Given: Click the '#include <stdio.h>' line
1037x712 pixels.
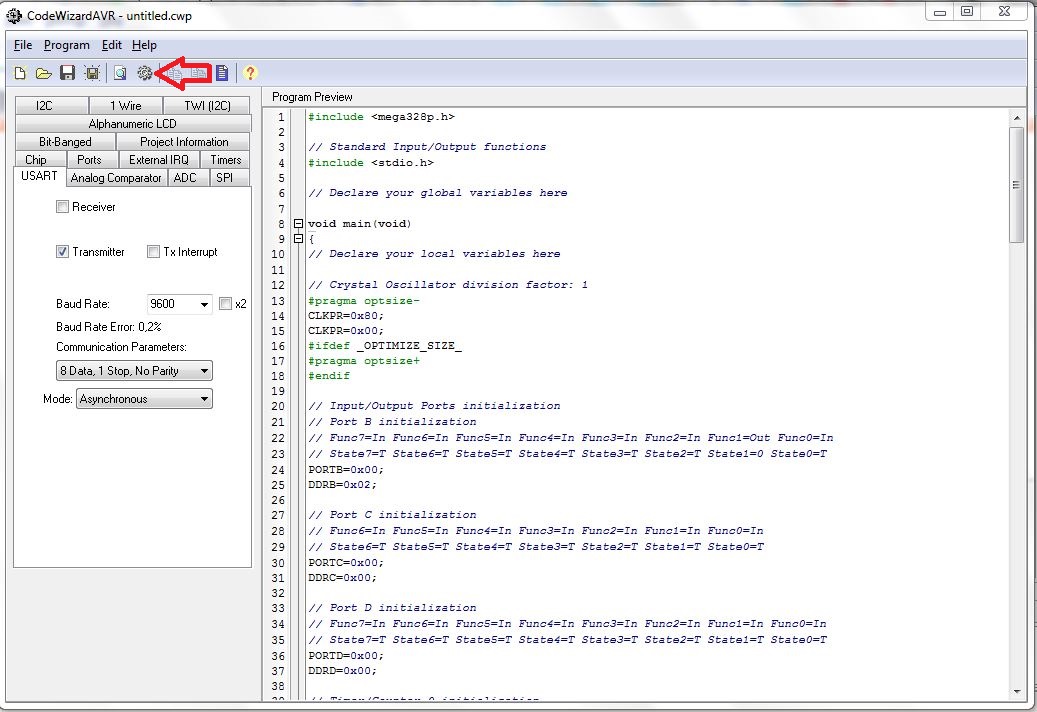Looking at the screenshot, I should coord(371,163).
